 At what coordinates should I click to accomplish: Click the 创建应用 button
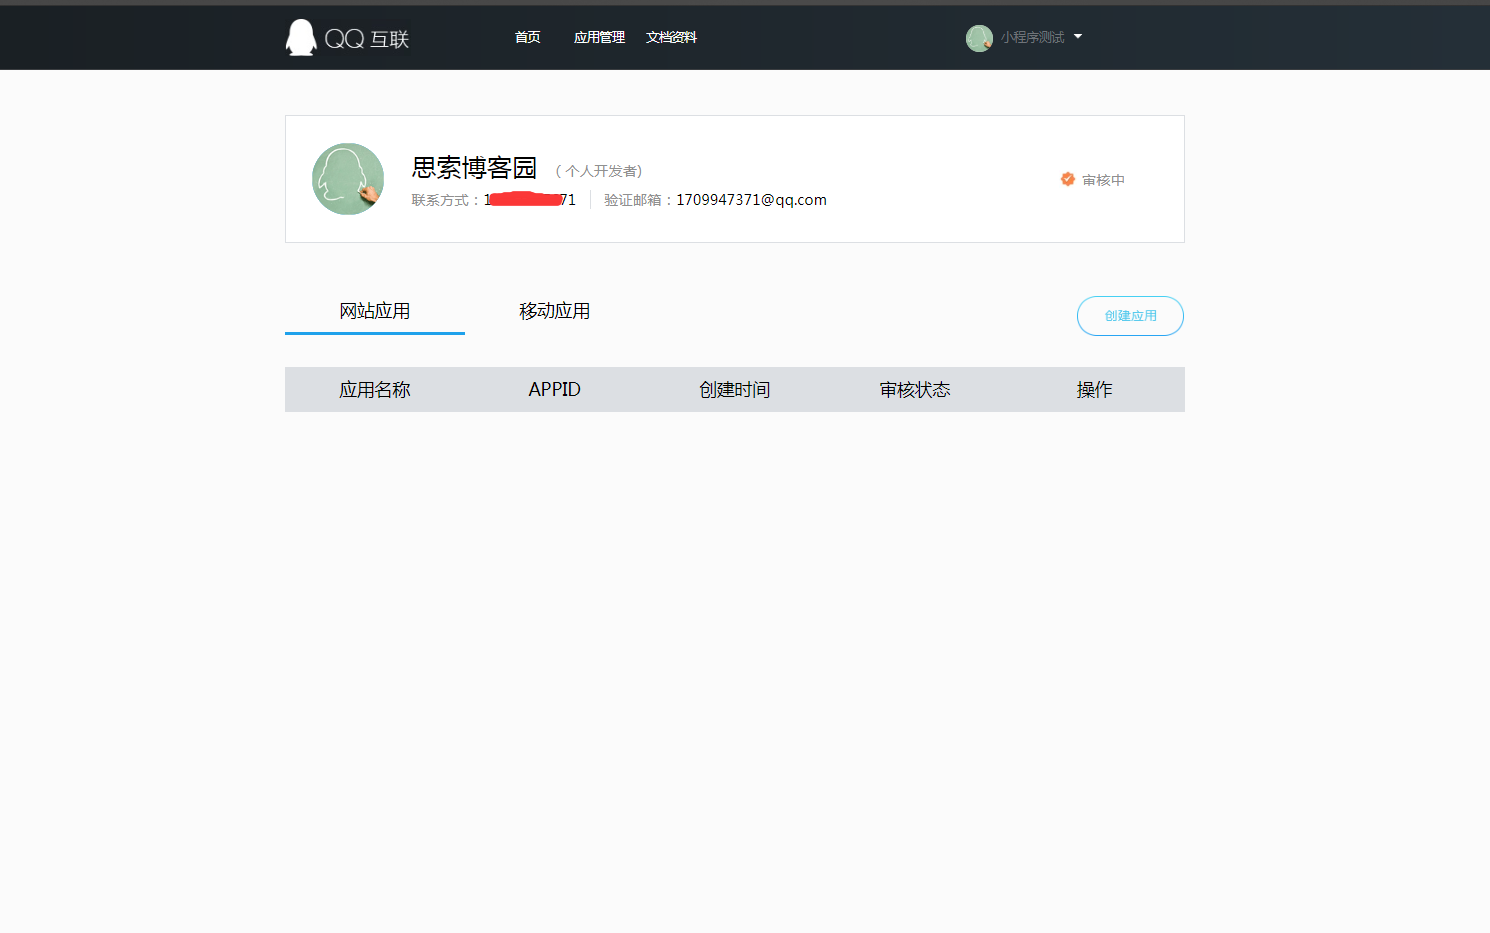tap(1130, 316)
